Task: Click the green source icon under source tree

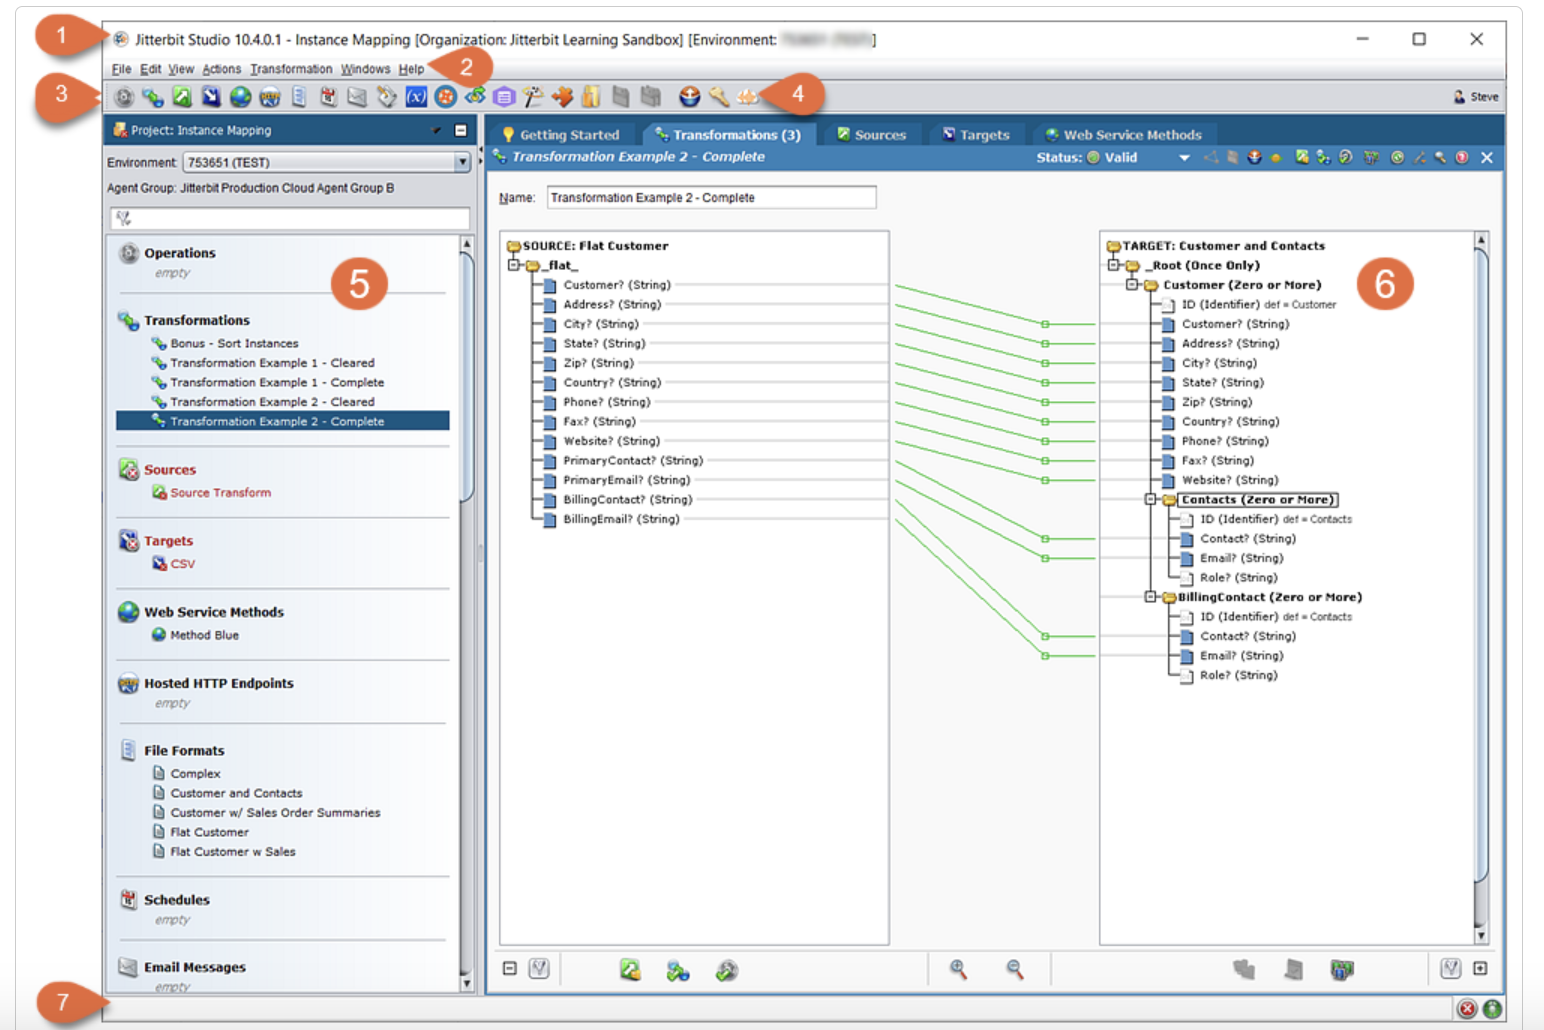Action: pyautogui.click(x=630, y=970)
